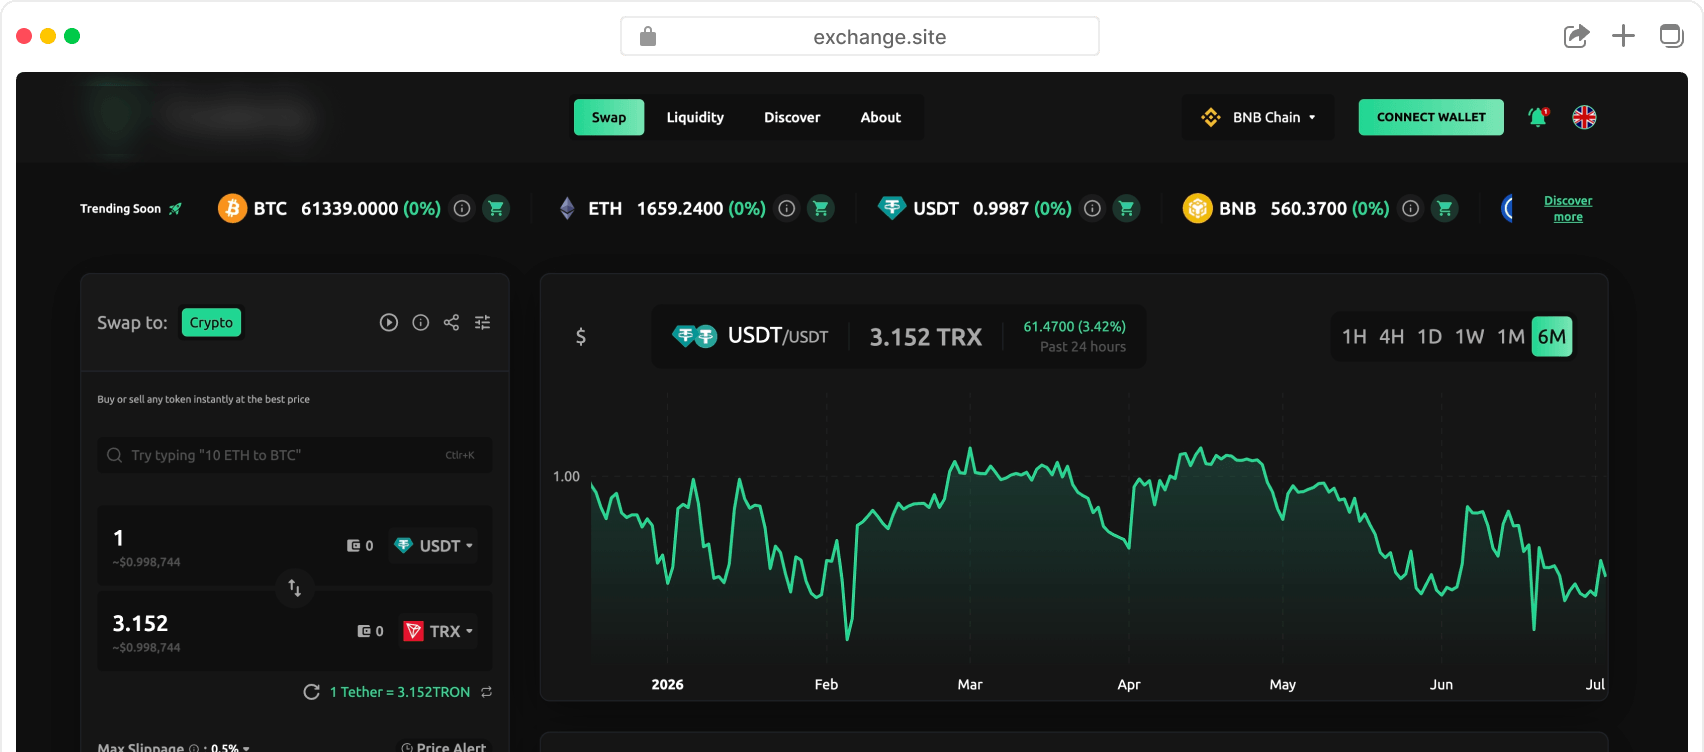Viewport: 1704px width, 752px height.
Task: Click the ETH Ethereum coin icon
Action: 567,208
